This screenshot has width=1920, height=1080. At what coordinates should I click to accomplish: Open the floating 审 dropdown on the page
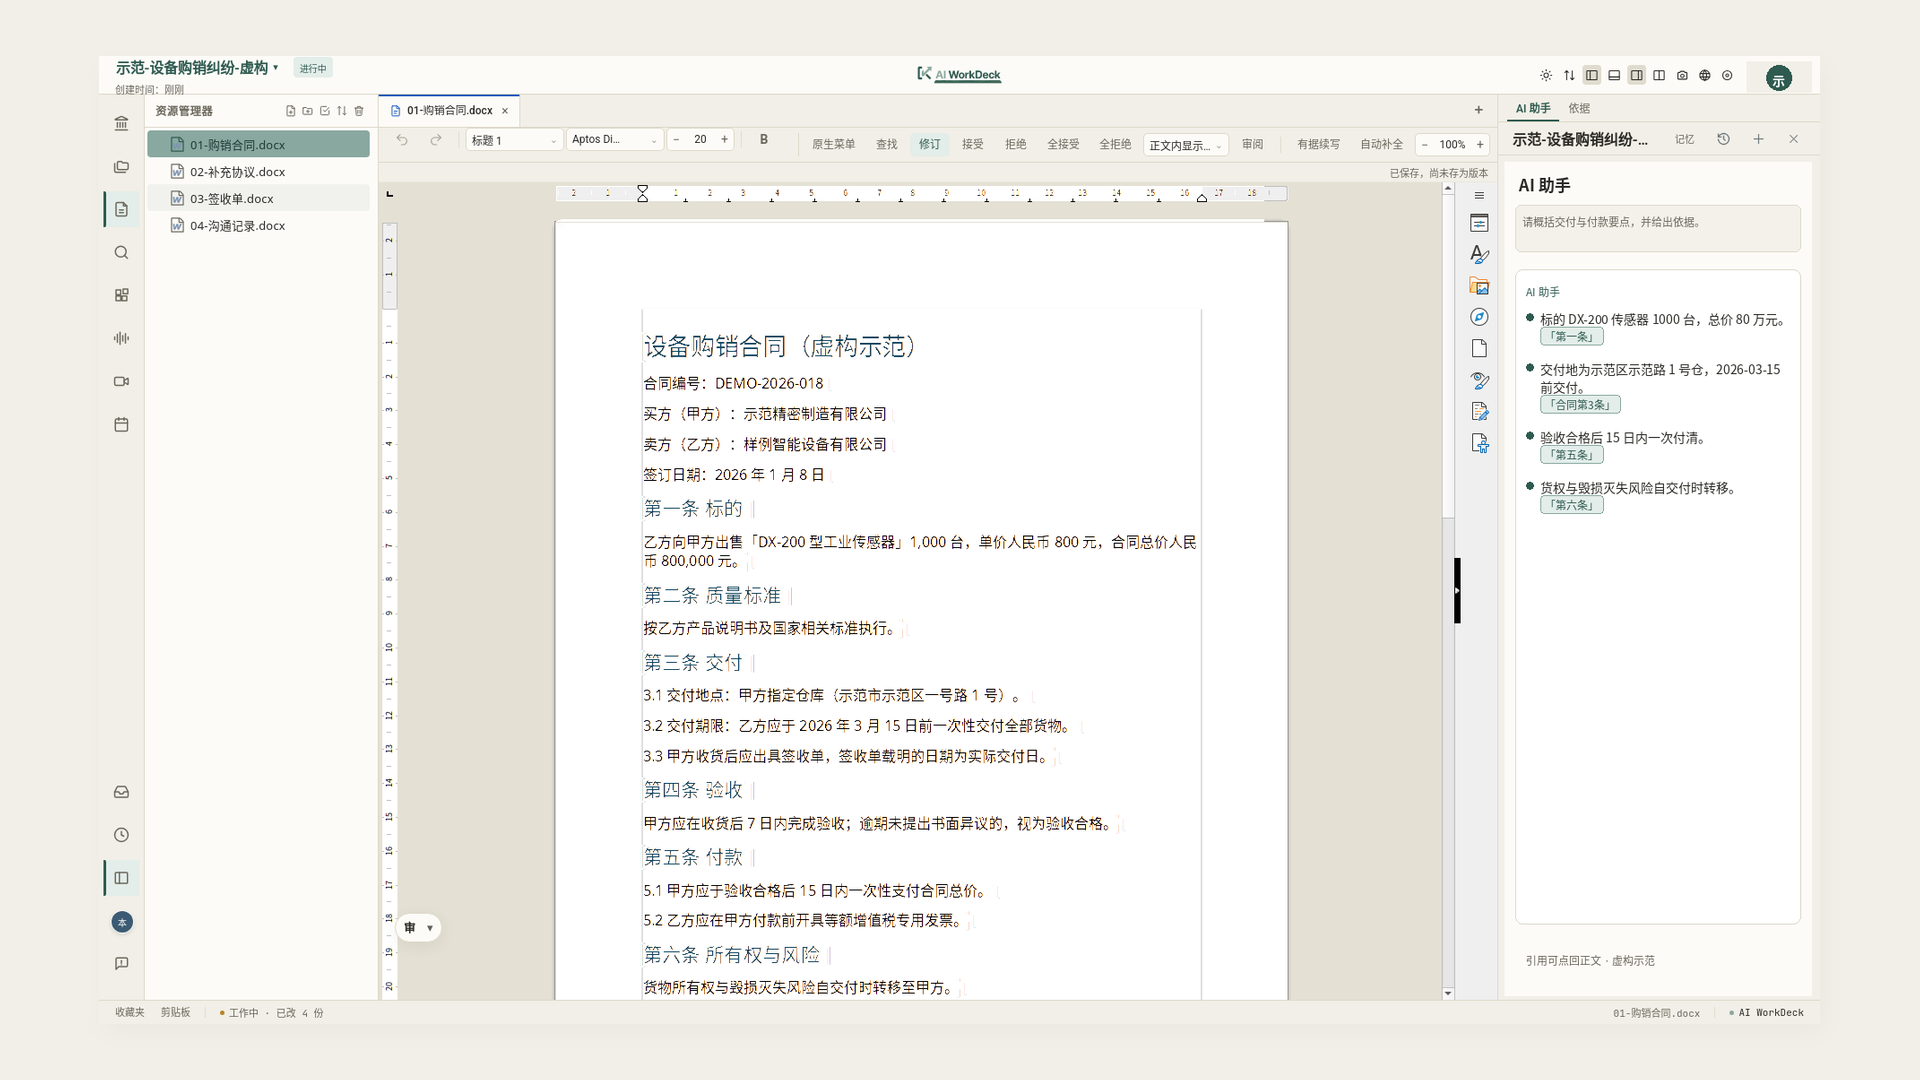[419, 928]
